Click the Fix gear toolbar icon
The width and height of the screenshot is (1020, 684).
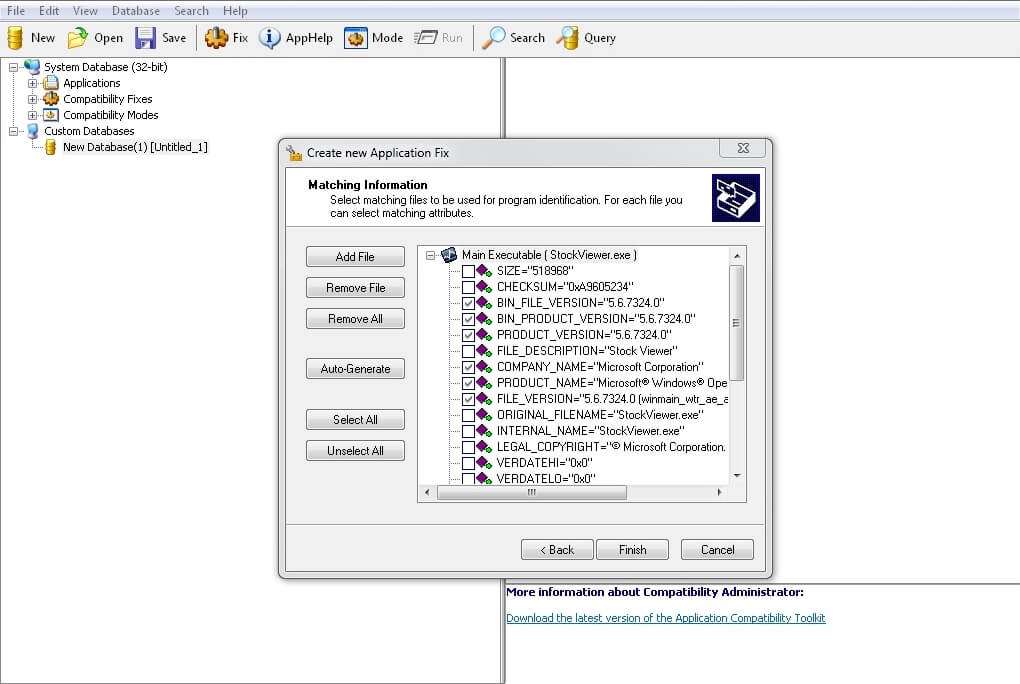coord(216,38)
